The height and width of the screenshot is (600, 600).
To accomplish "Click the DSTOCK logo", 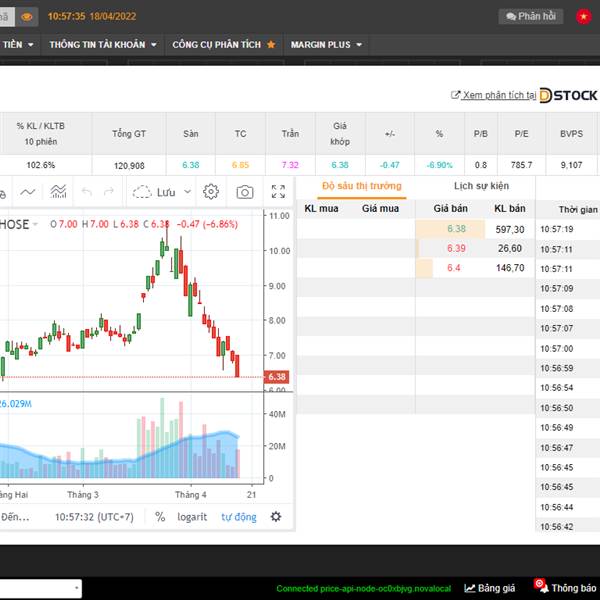I will coord(568,95).
